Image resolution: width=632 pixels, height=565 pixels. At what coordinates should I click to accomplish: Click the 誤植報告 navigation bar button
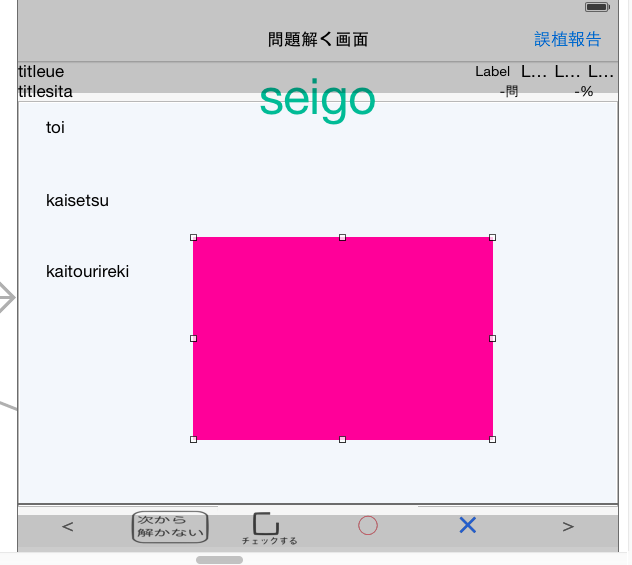point(568,39)
